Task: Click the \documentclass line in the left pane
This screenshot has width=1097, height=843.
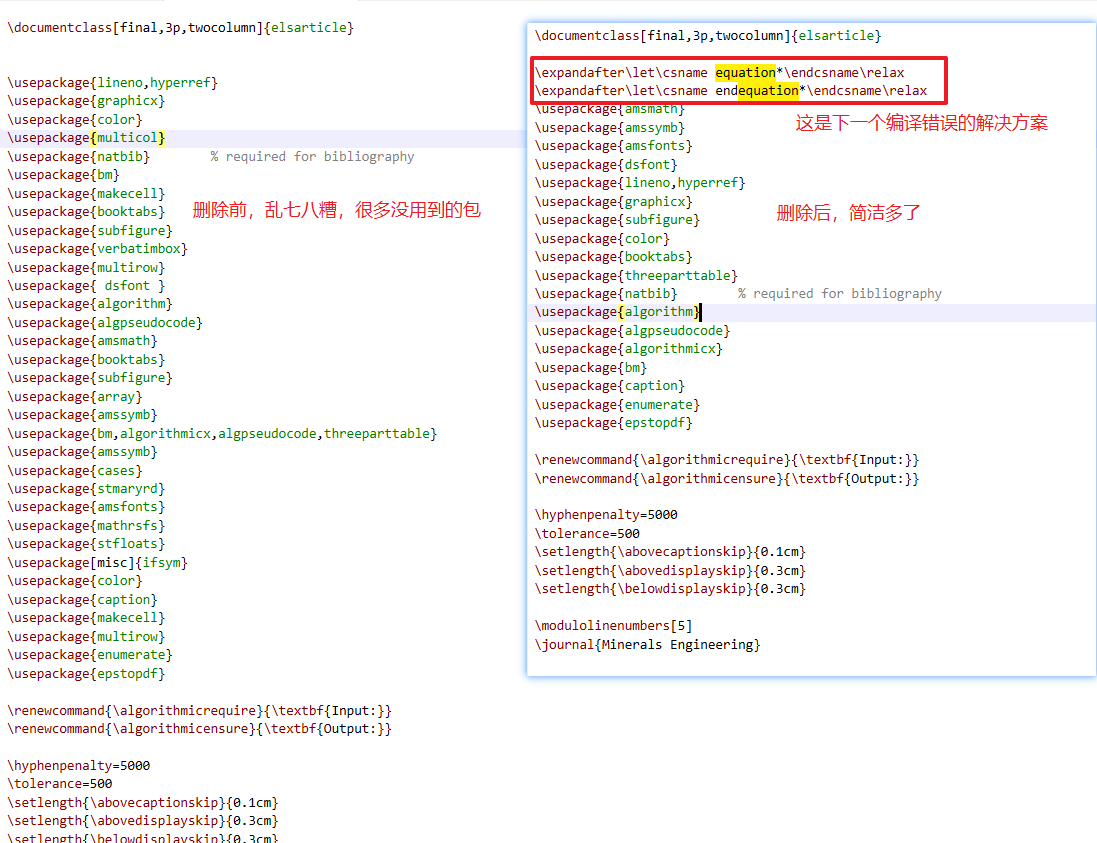Action: pos(181,28)
